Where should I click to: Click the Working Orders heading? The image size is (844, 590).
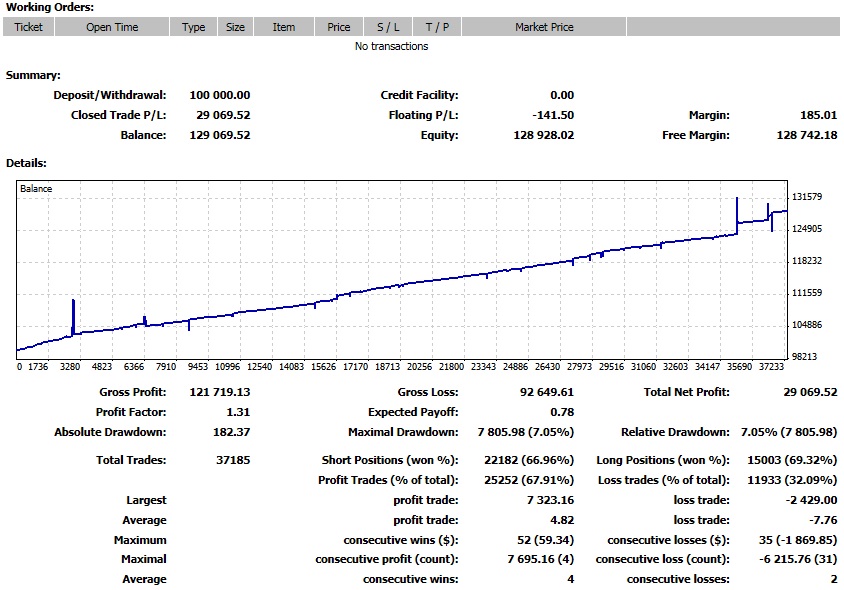click(x=50, y=7)
